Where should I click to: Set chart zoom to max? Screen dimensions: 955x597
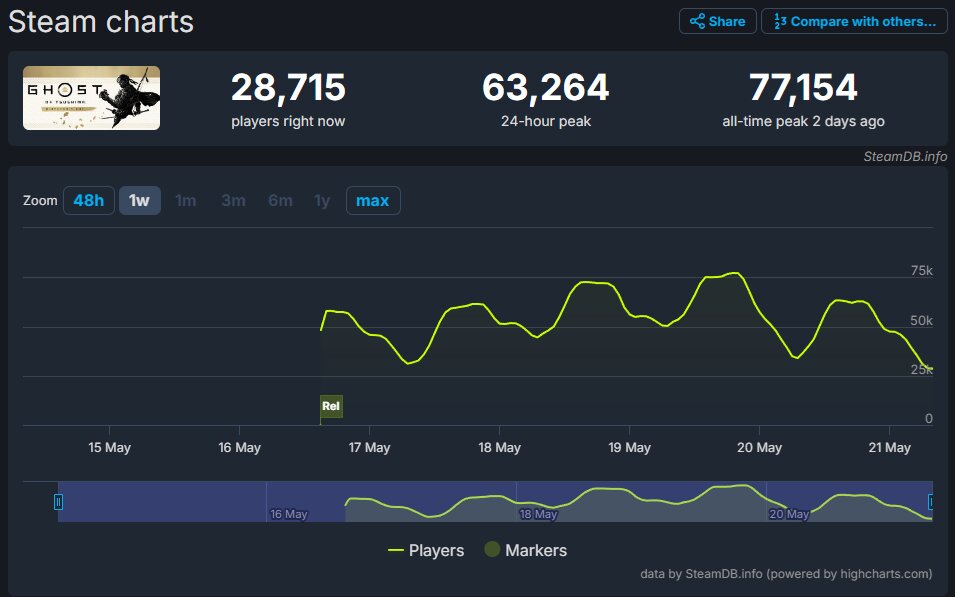(373, 200)
